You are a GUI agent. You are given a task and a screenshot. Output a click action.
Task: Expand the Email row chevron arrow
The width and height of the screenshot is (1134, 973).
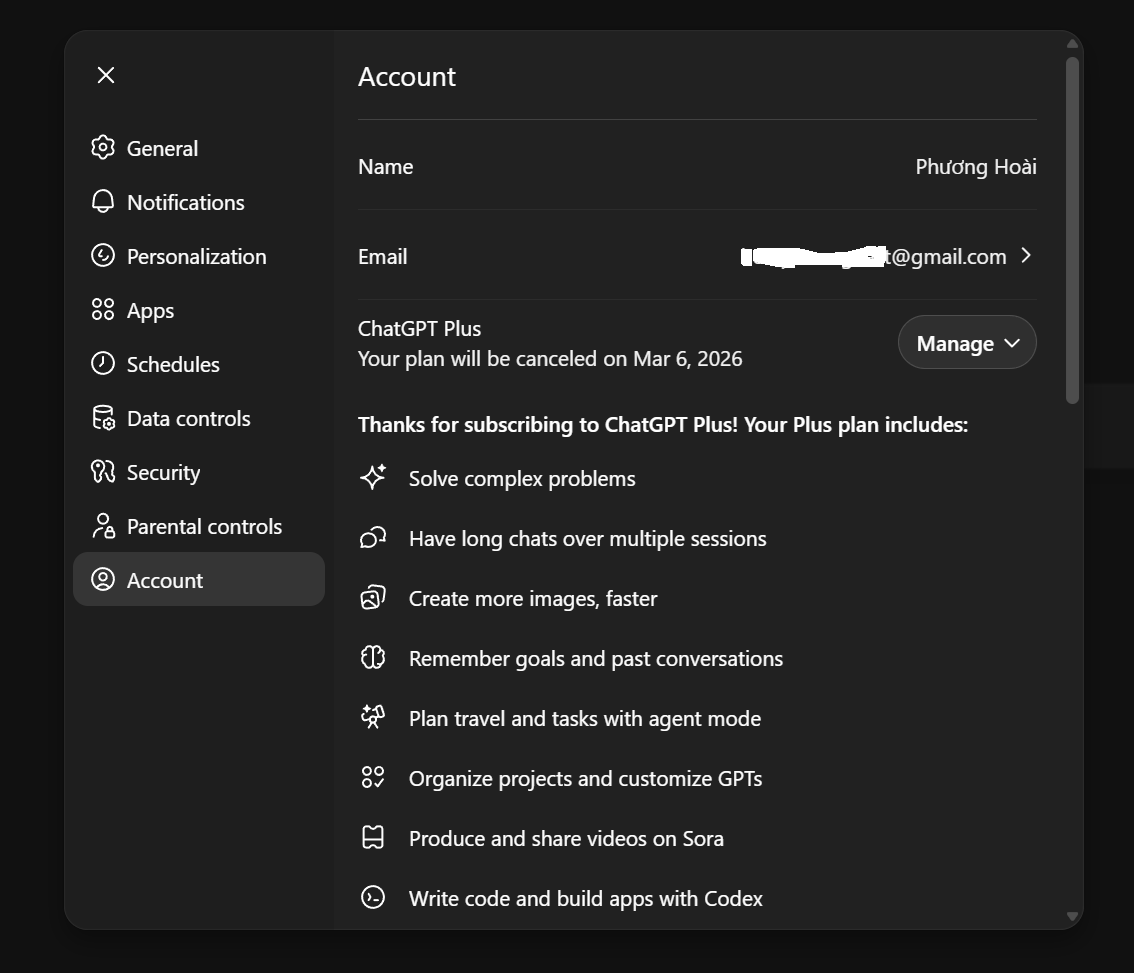1026,255
